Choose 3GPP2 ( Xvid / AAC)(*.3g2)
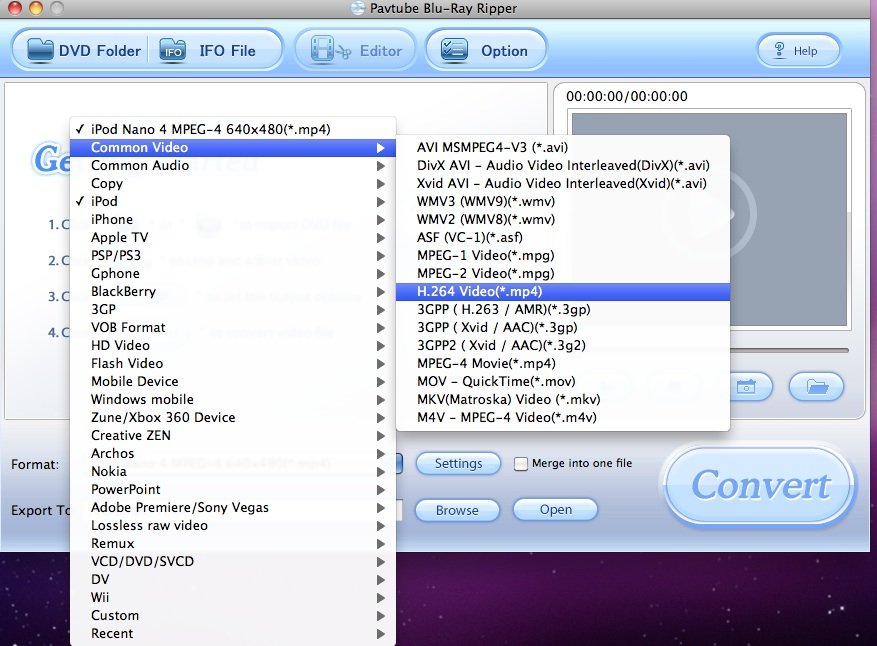 coord(563,346)
